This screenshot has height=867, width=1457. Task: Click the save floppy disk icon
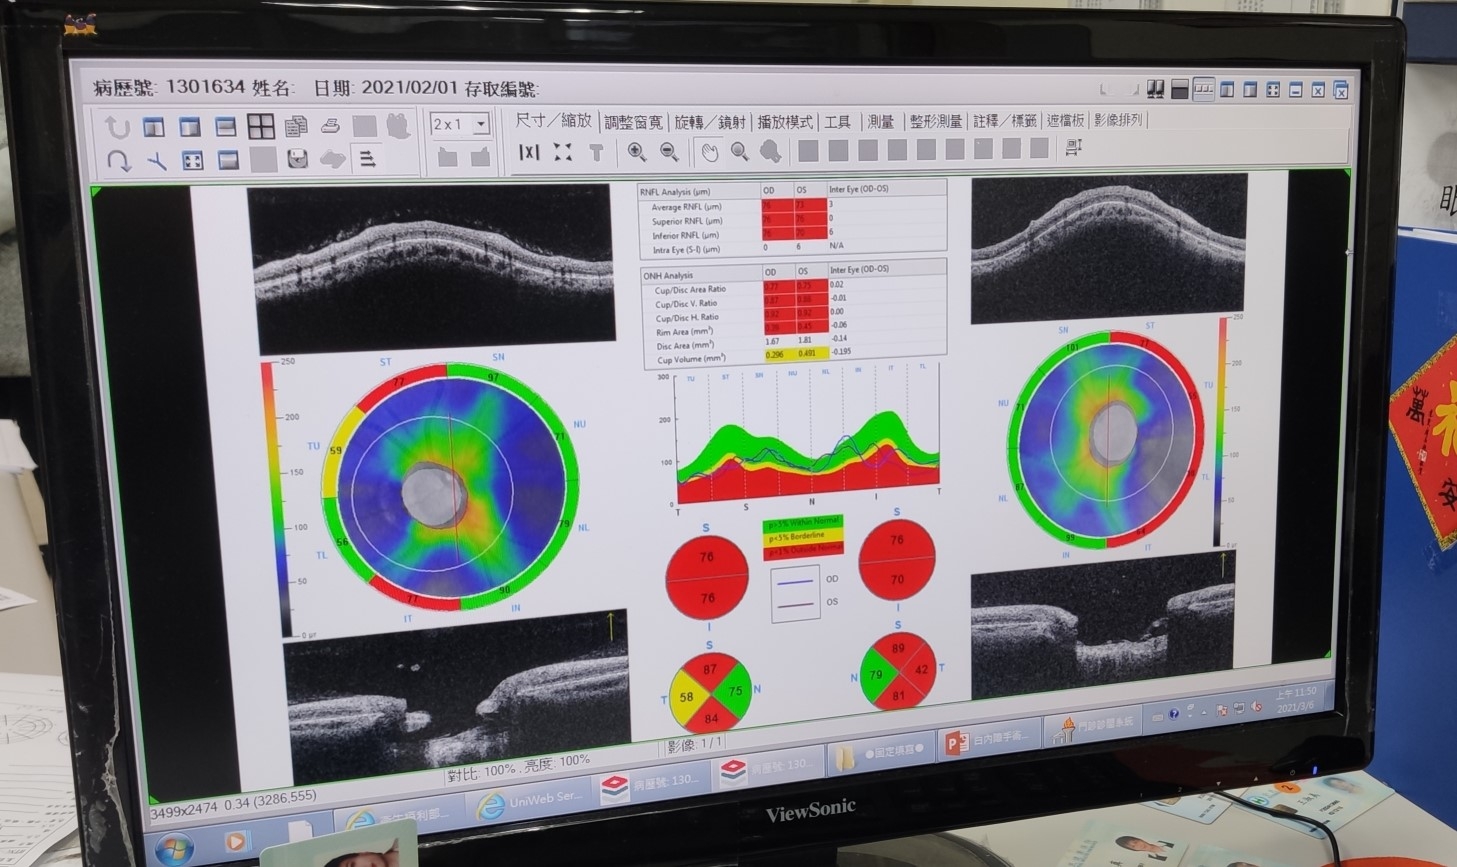[x=297, y=160]
